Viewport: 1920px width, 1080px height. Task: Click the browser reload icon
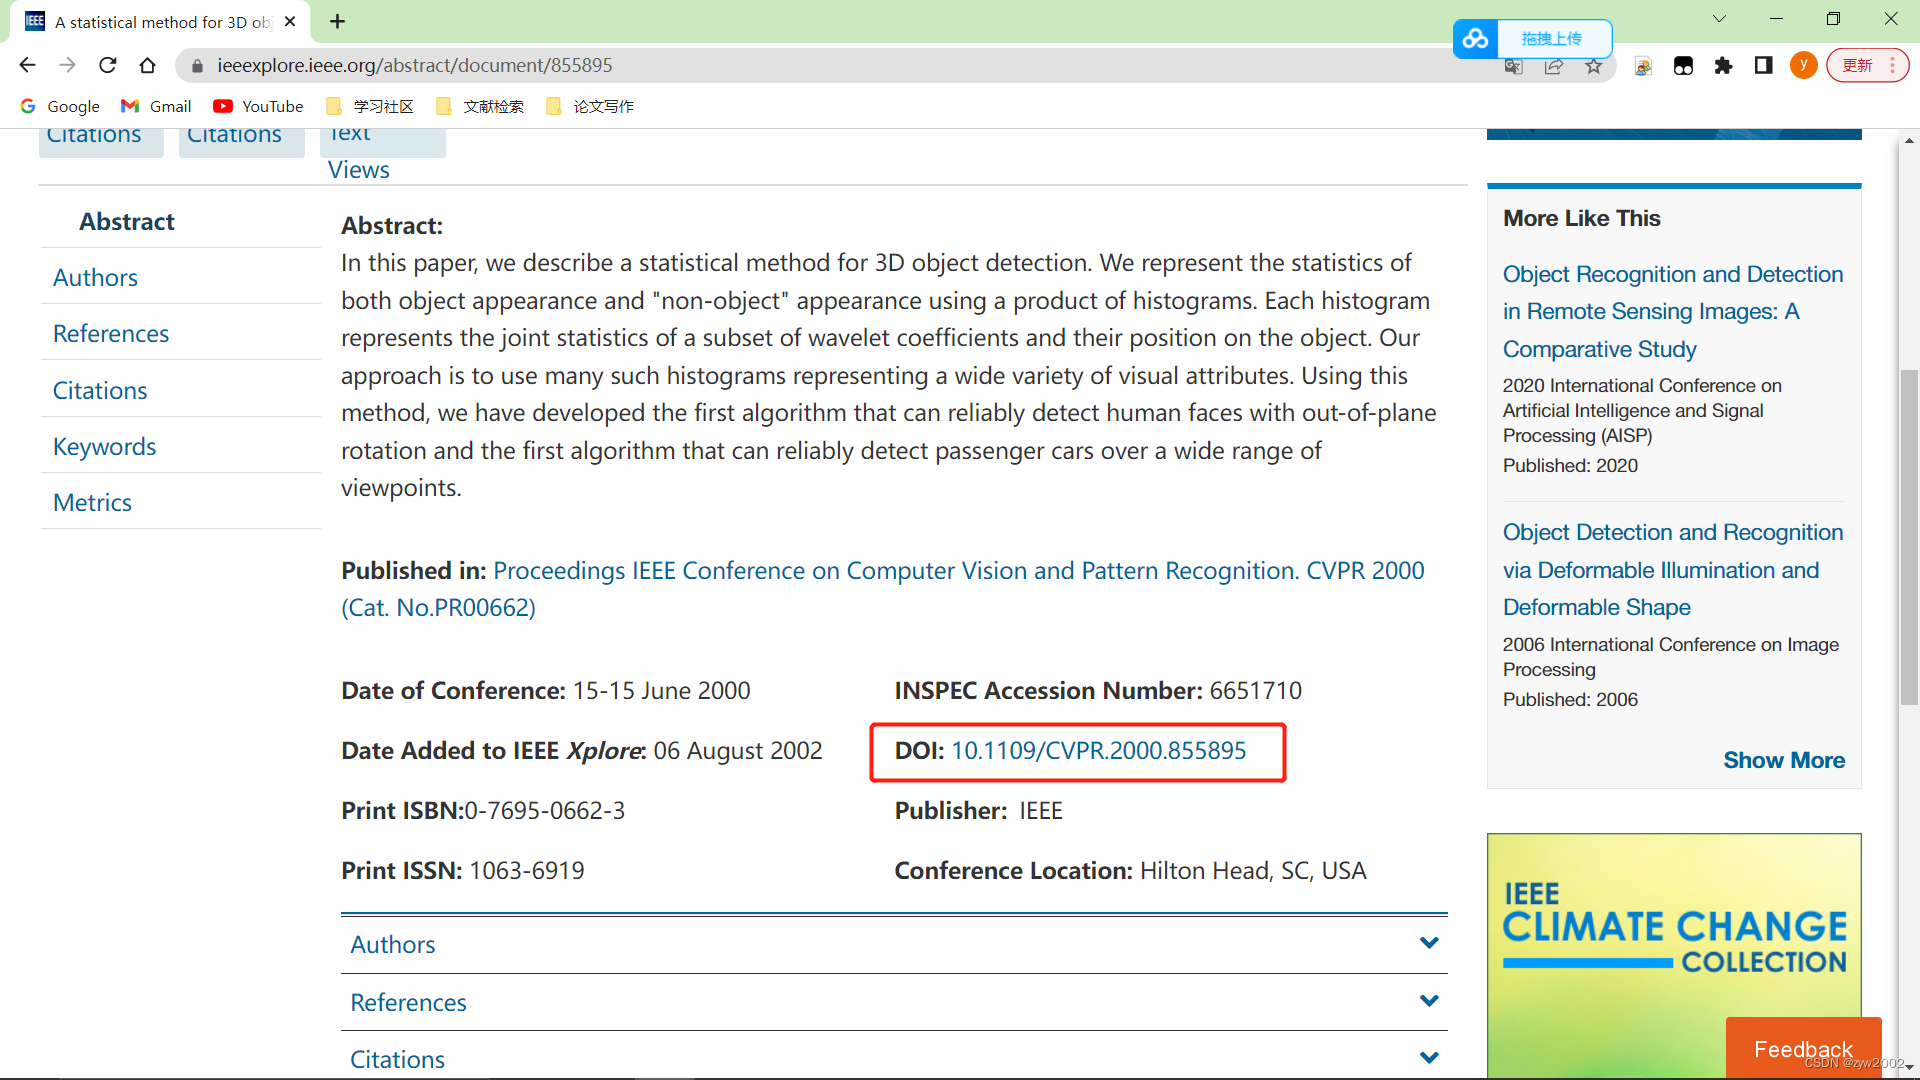click(x=108, y=66)
